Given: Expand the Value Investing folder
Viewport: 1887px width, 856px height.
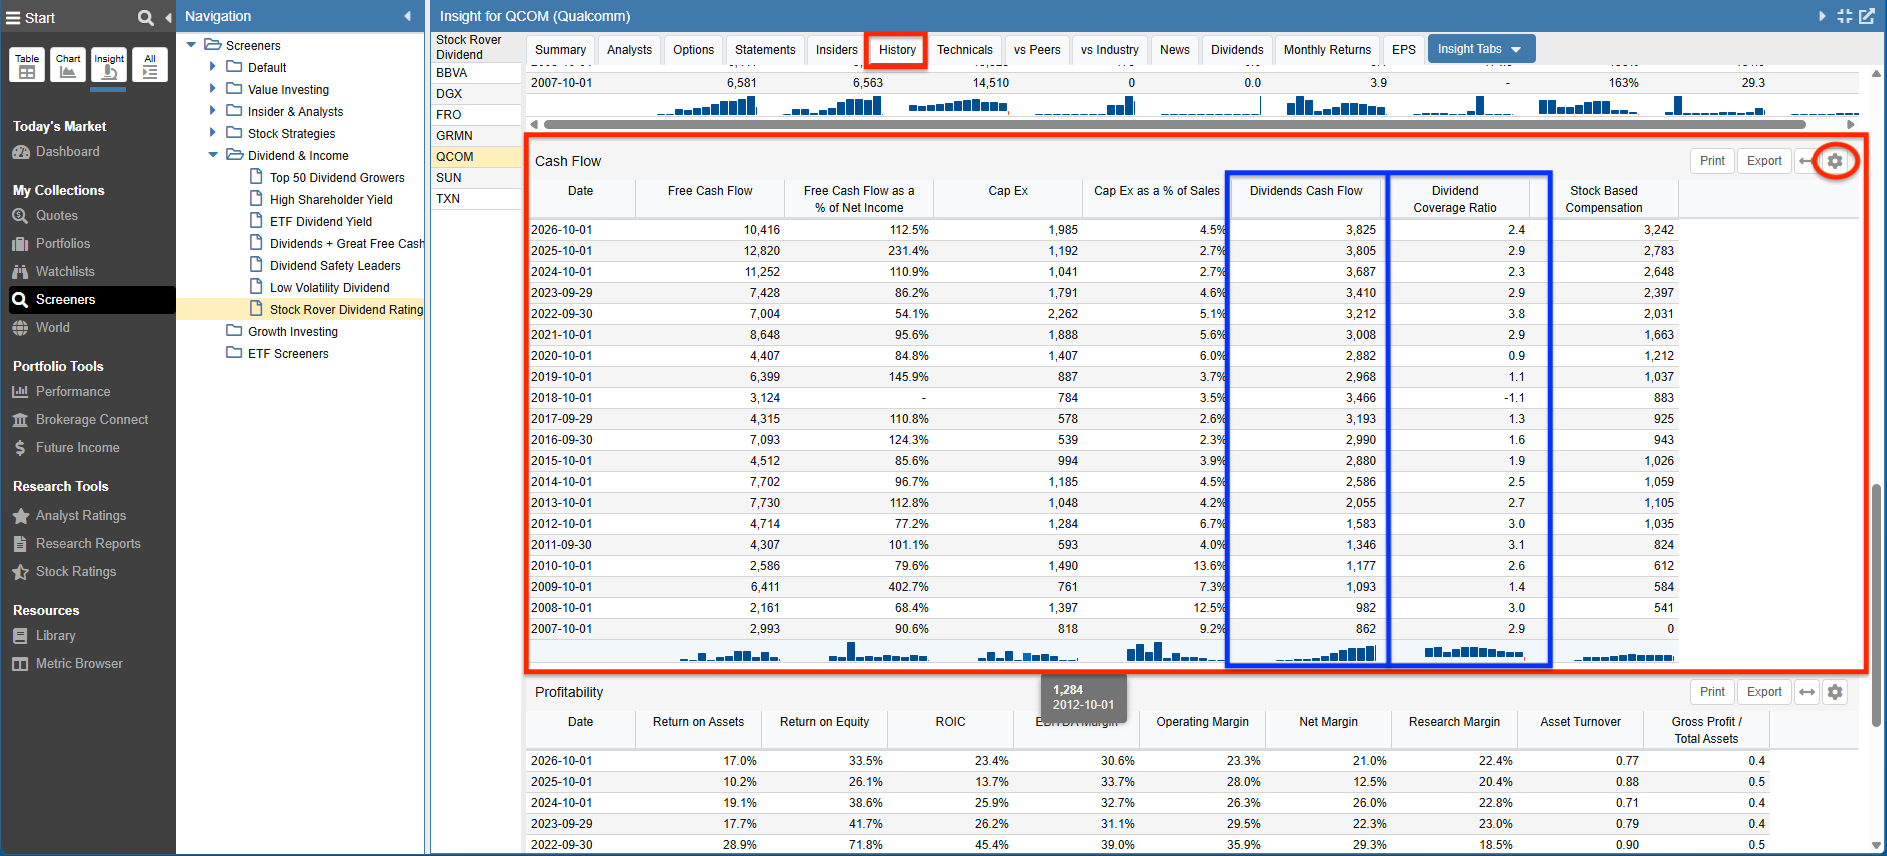Looking at the screenshot, I should [x=213, y=89].
